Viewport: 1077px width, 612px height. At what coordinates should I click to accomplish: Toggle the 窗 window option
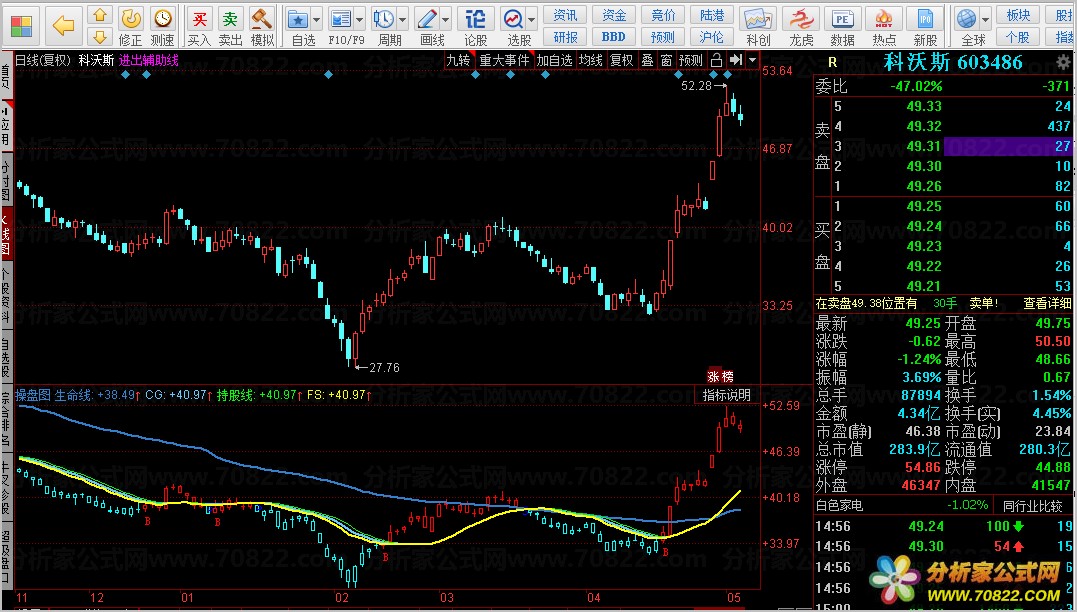666,60
